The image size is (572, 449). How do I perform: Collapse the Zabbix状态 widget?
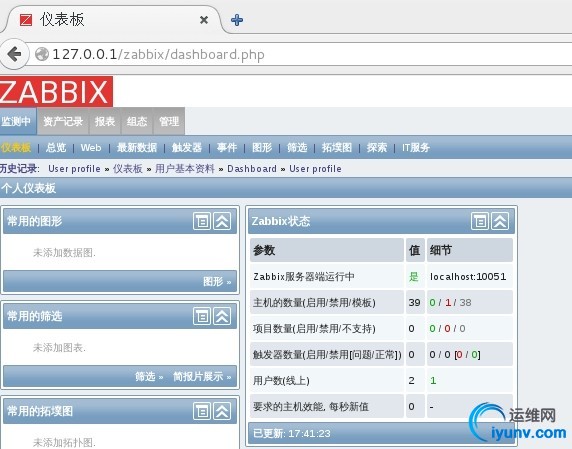[500, 221]
